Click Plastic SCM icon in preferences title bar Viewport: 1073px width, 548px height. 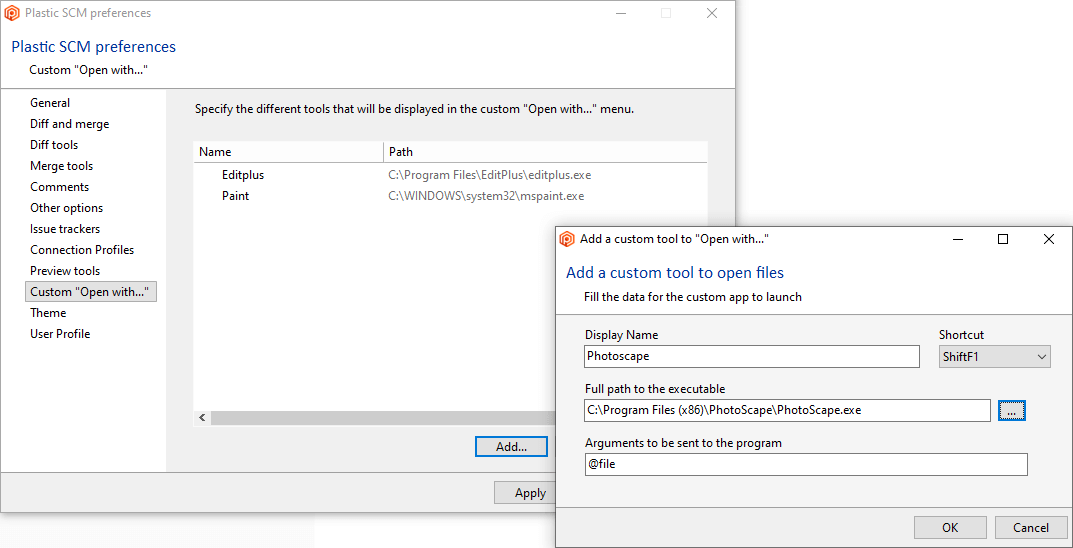[12, 13]
